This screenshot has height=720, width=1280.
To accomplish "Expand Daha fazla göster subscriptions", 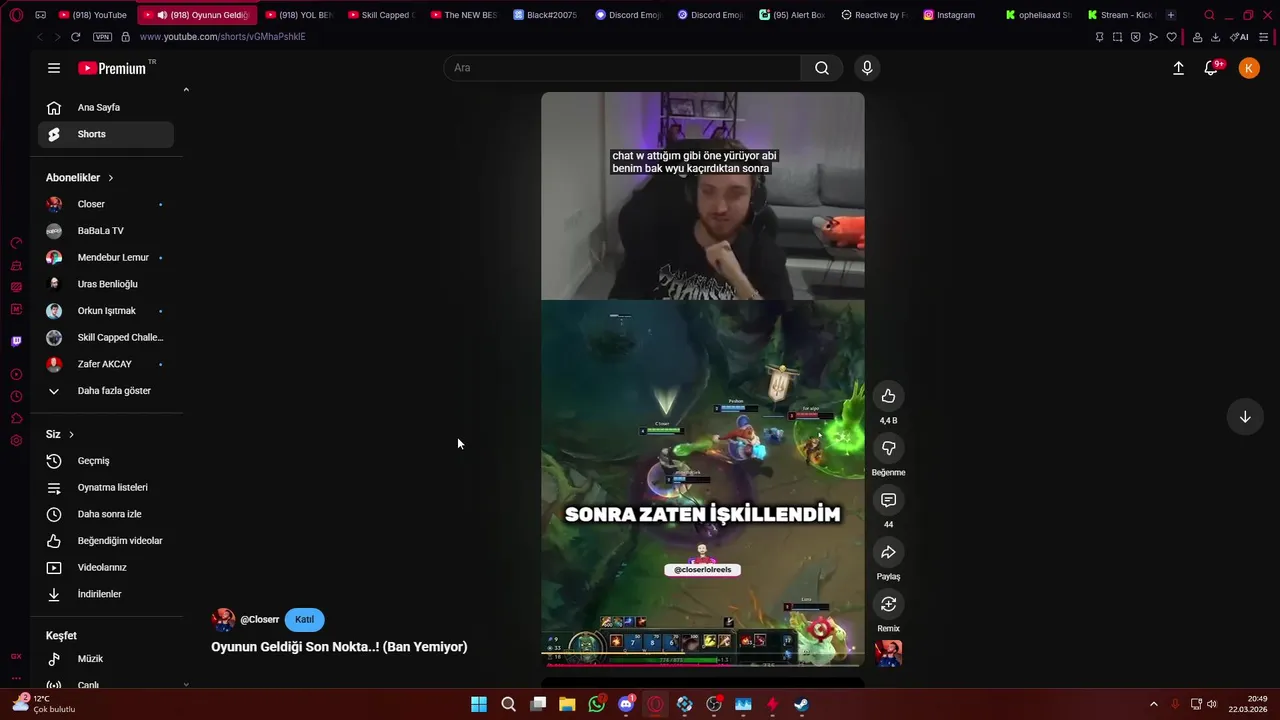I will (106, 391).
